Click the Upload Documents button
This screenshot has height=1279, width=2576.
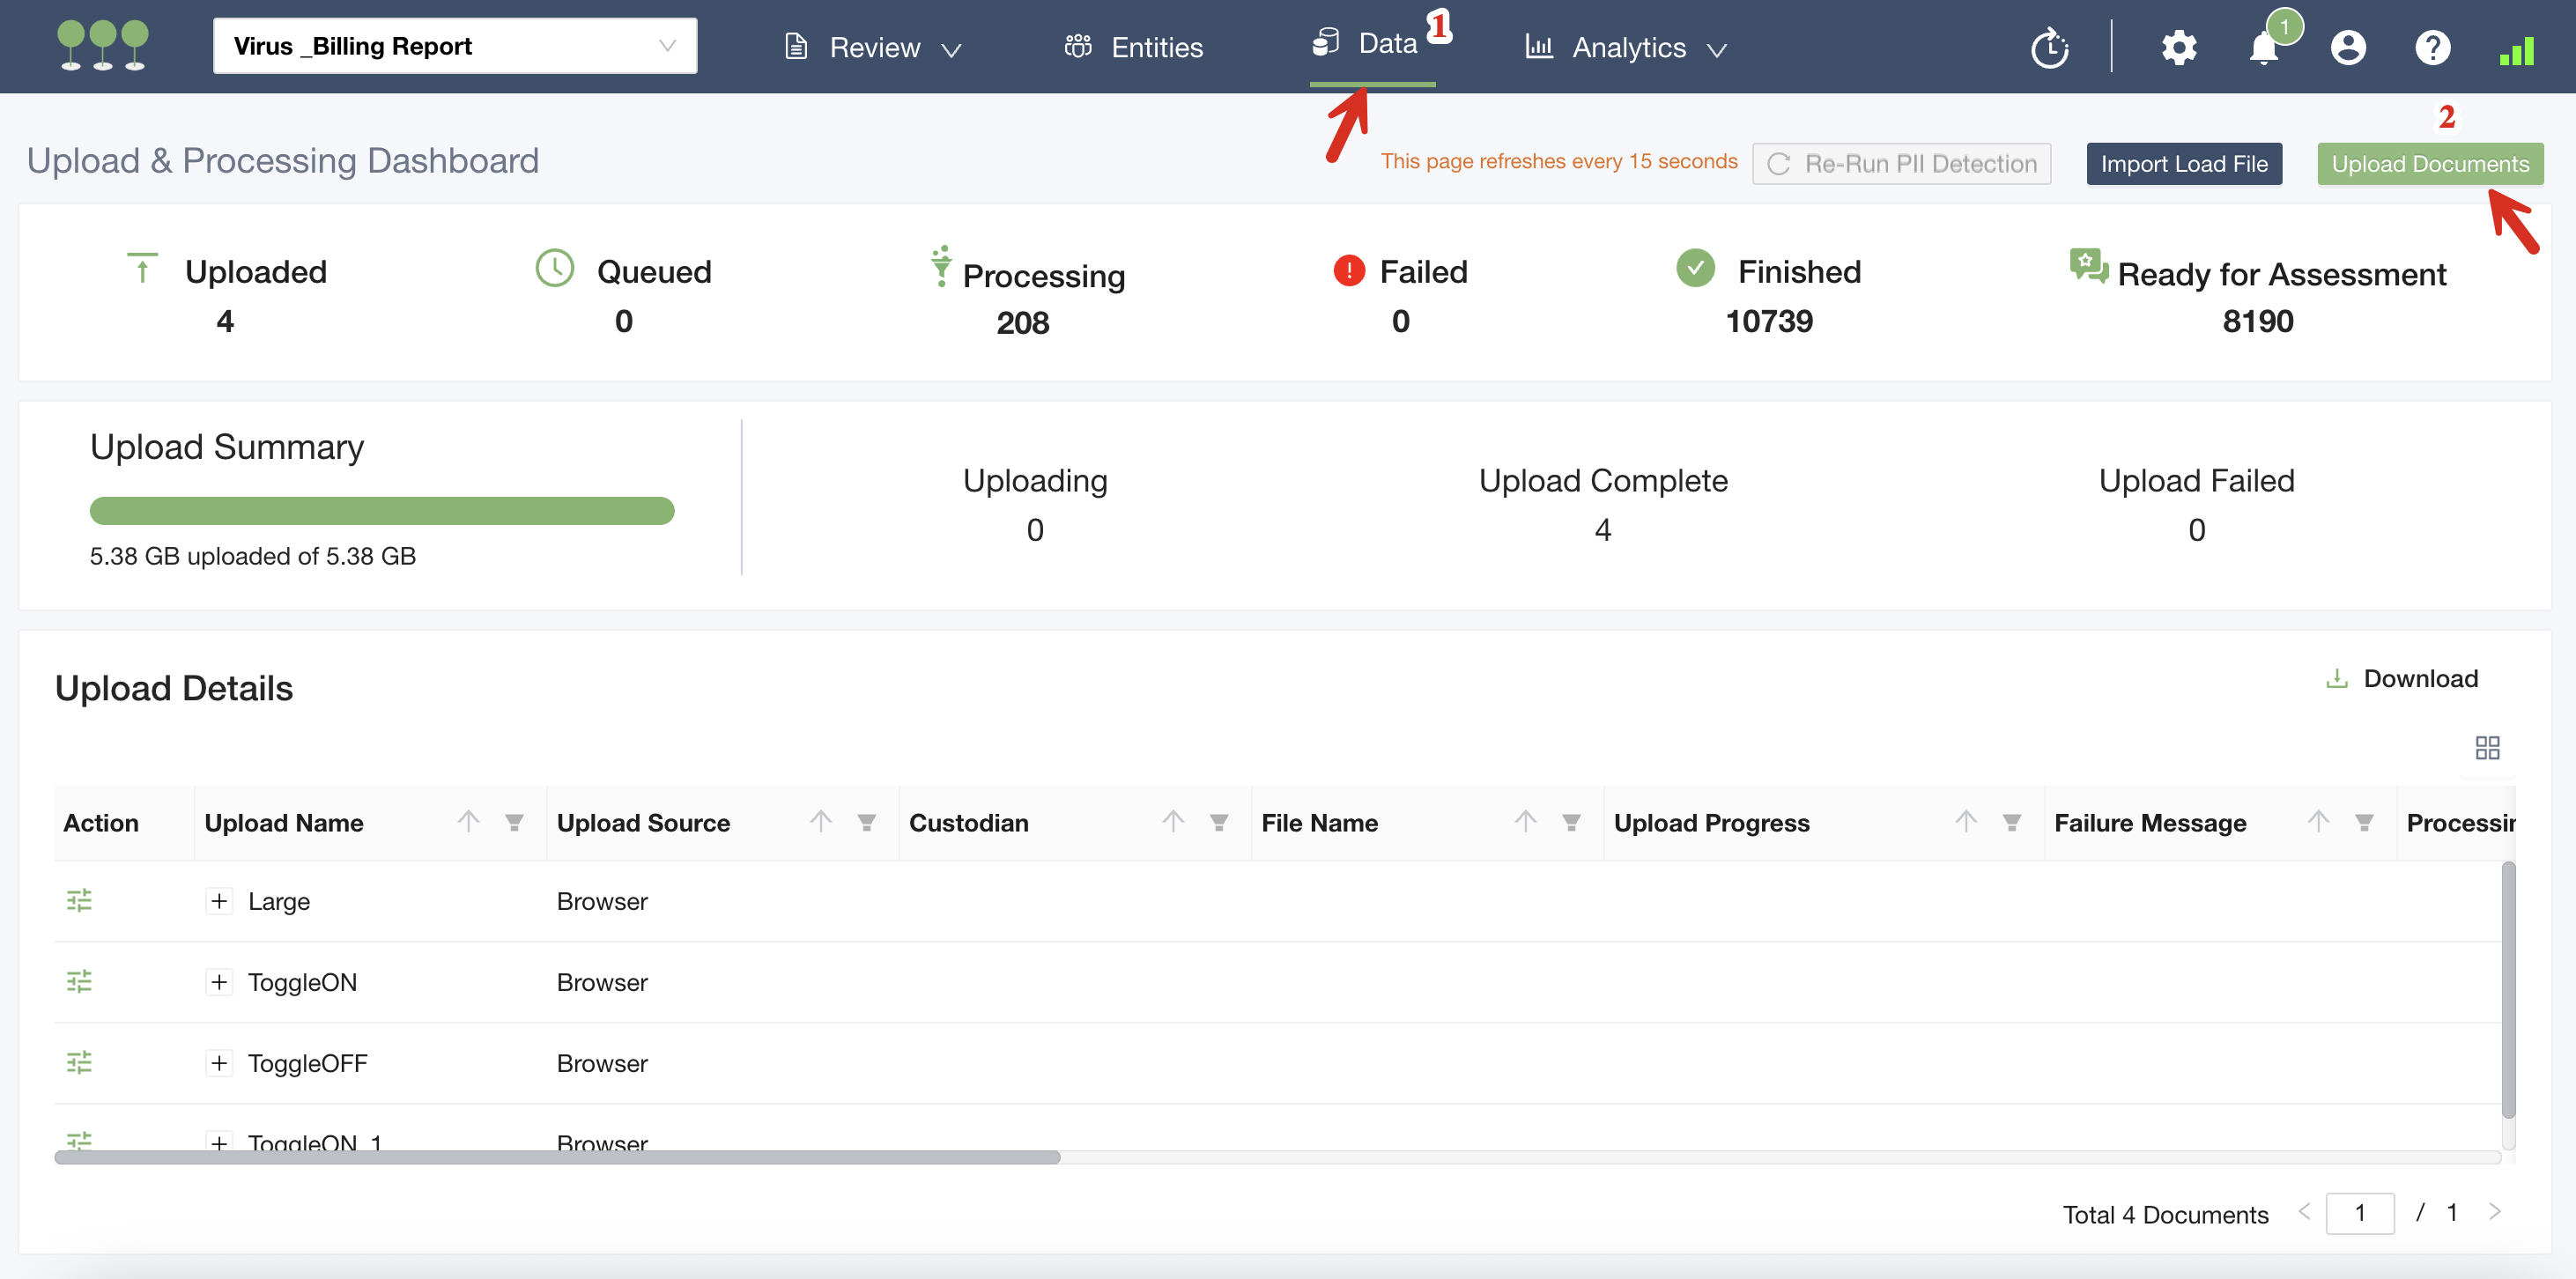coord(2429,164)
